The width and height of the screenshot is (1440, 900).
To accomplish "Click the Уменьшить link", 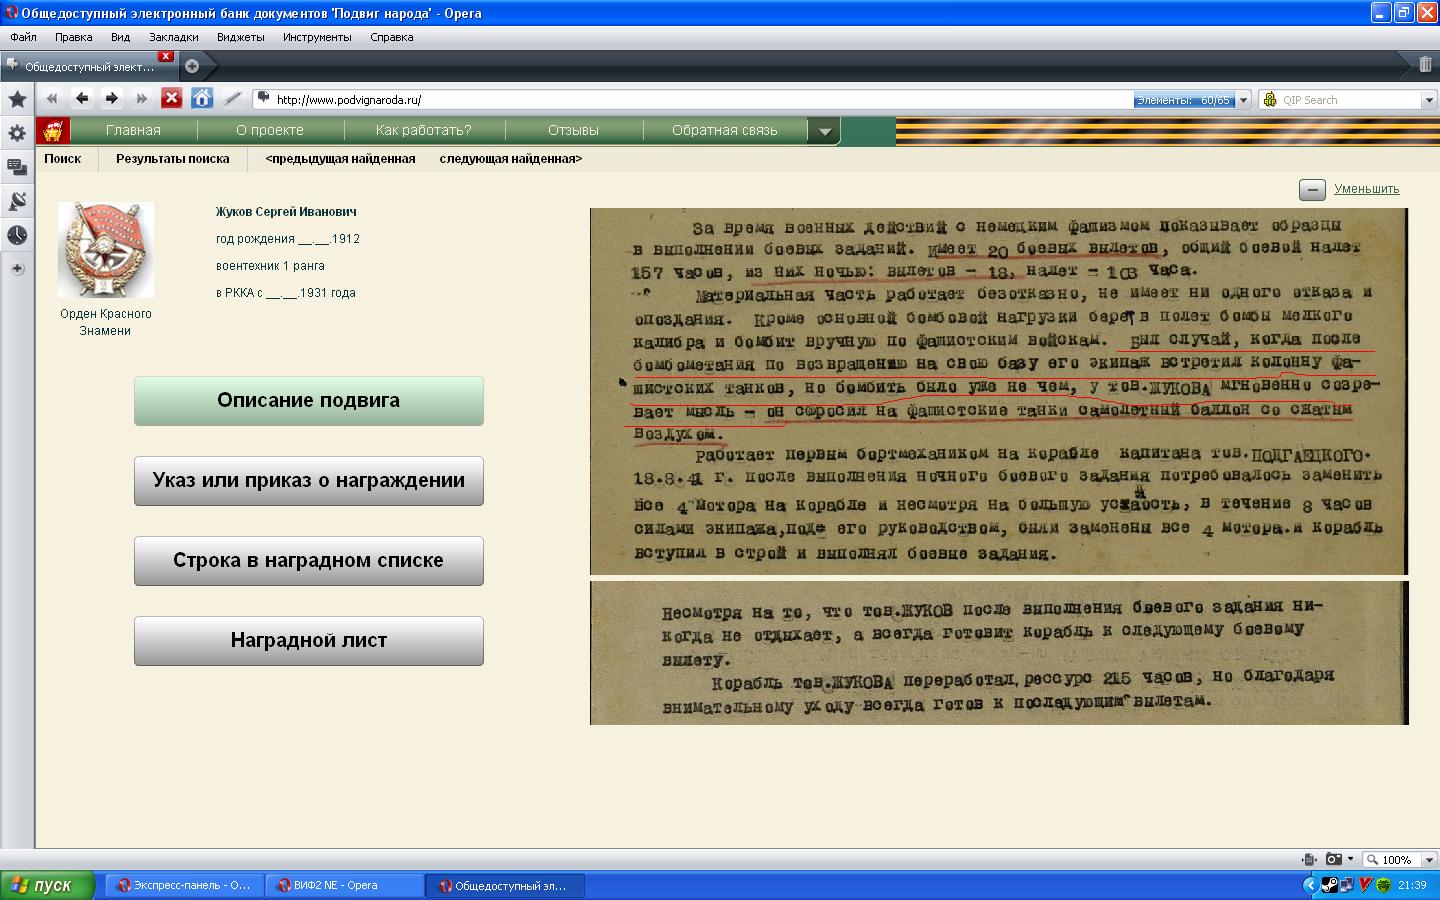I will click(1366, 189).
